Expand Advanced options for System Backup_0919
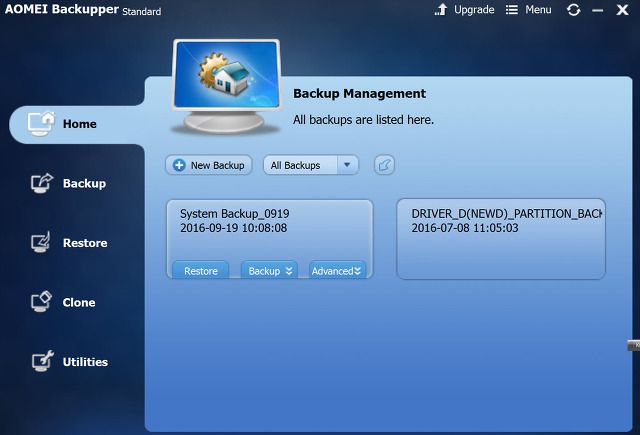The height and width of the screenshot is (435, 640). (337, 271)
